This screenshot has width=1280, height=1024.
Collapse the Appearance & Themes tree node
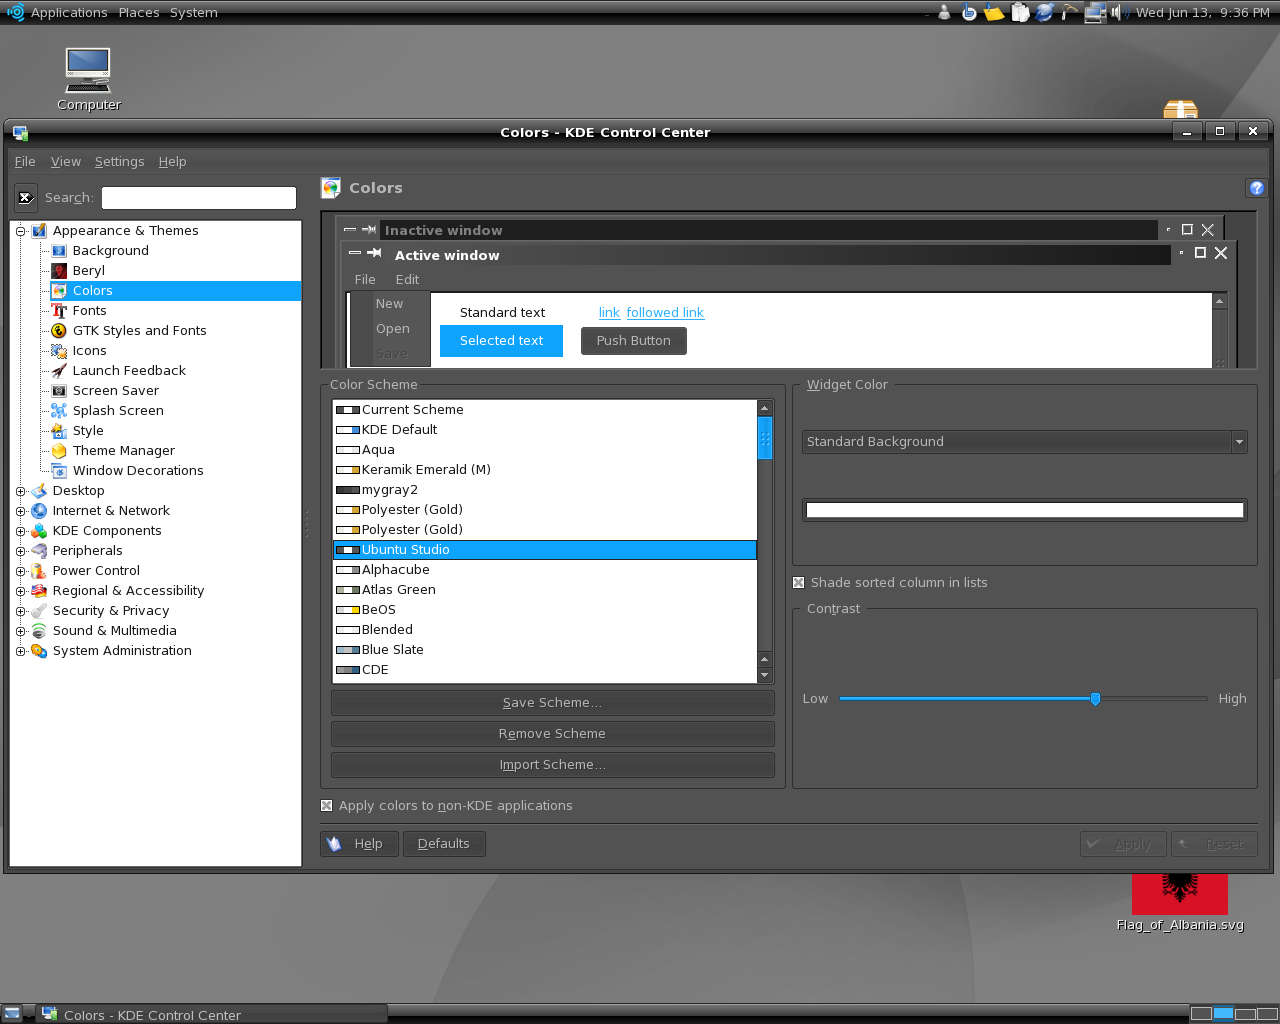(20, 231)
